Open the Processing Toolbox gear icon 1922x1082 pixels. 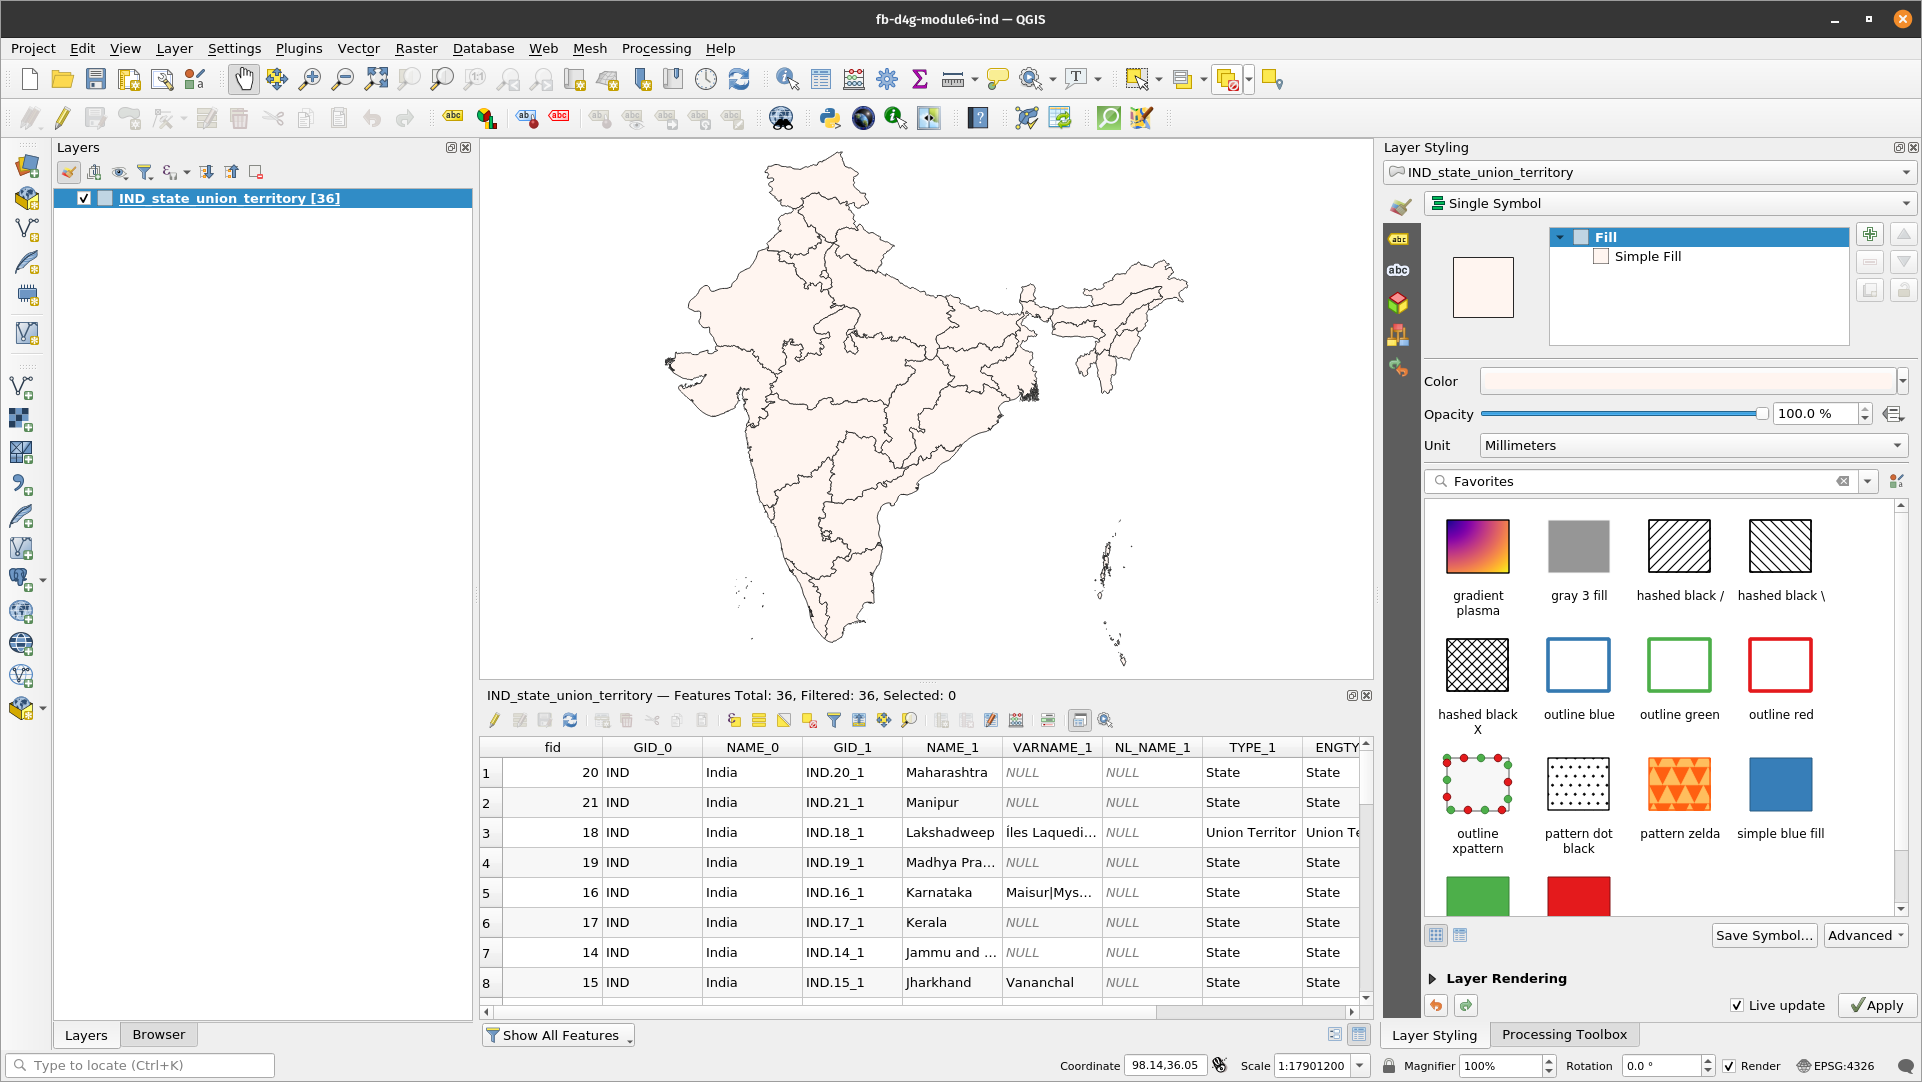point(887,80)
